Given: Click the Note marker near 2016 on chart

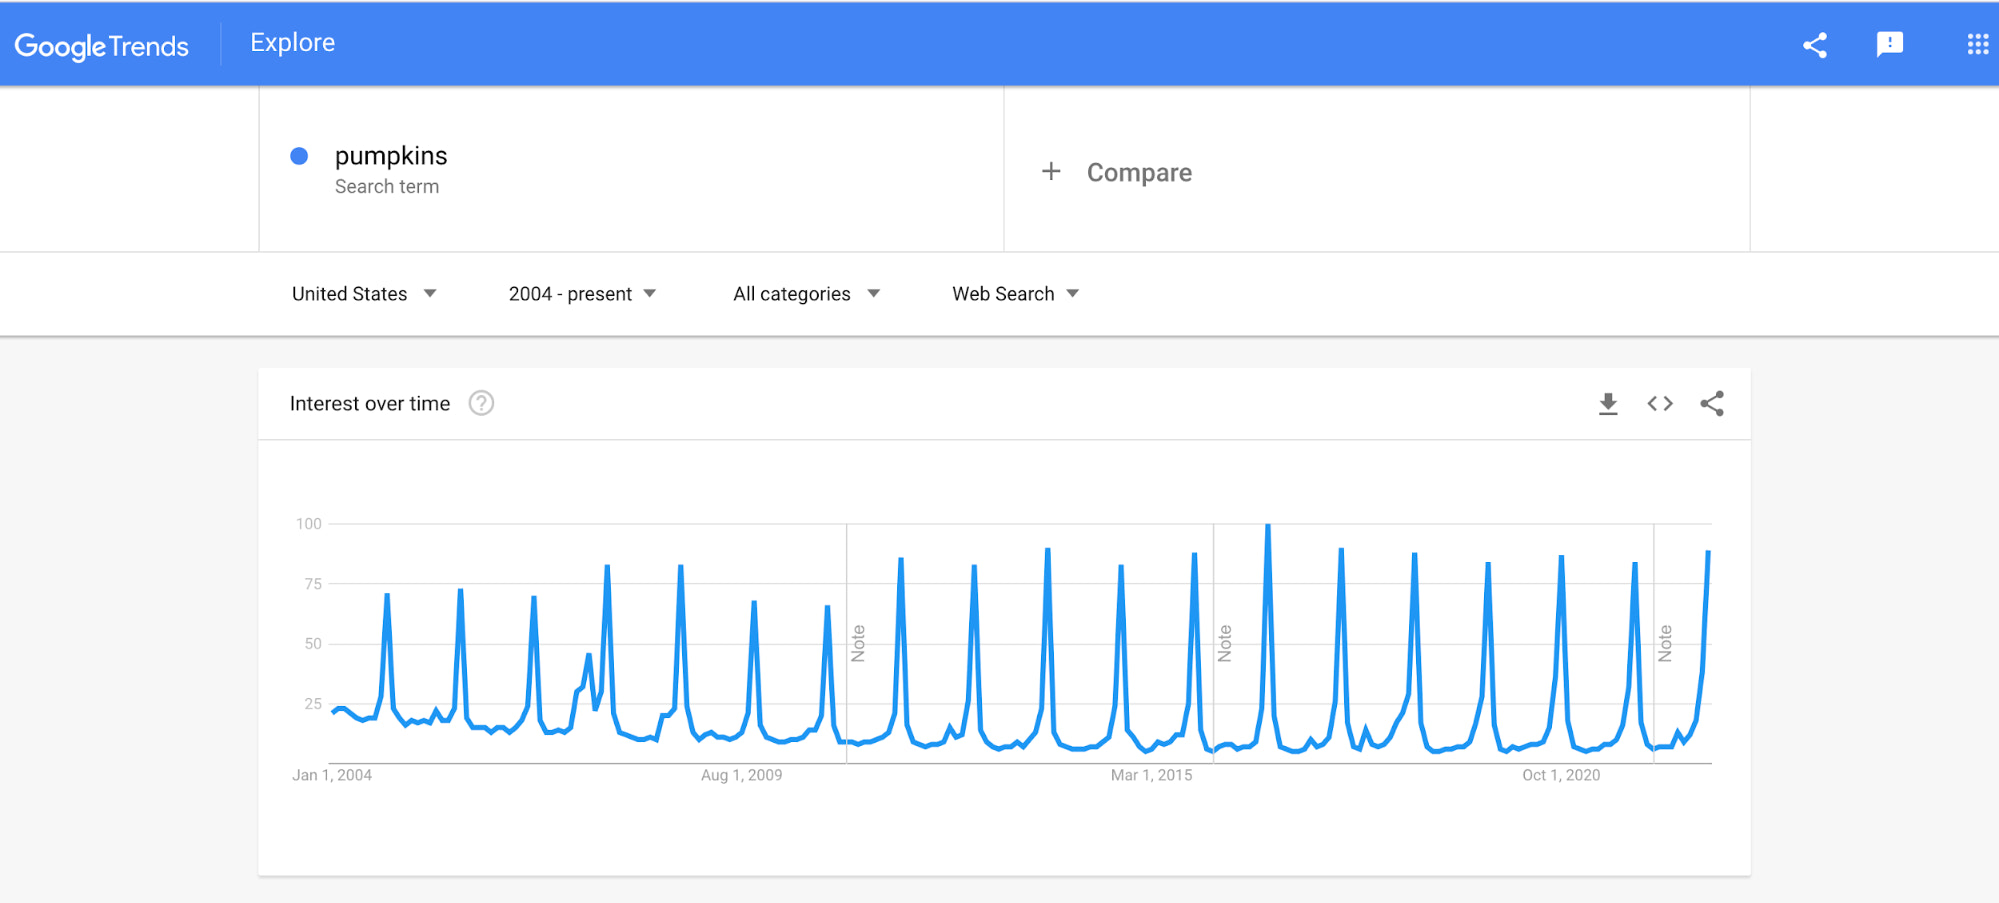Looking at the screenshot, I should pyautogui.click(x=1225, y=643).
